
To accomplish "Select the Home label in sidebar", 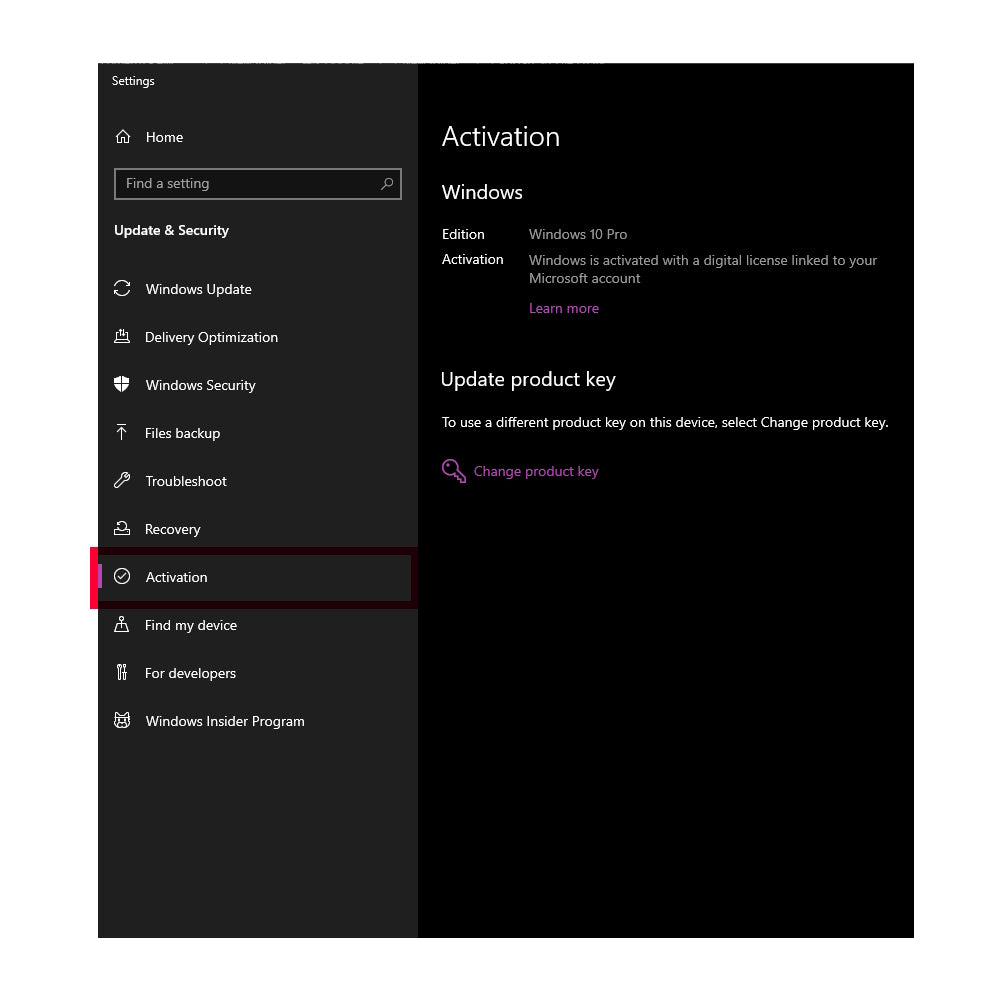I will point(164,137).
